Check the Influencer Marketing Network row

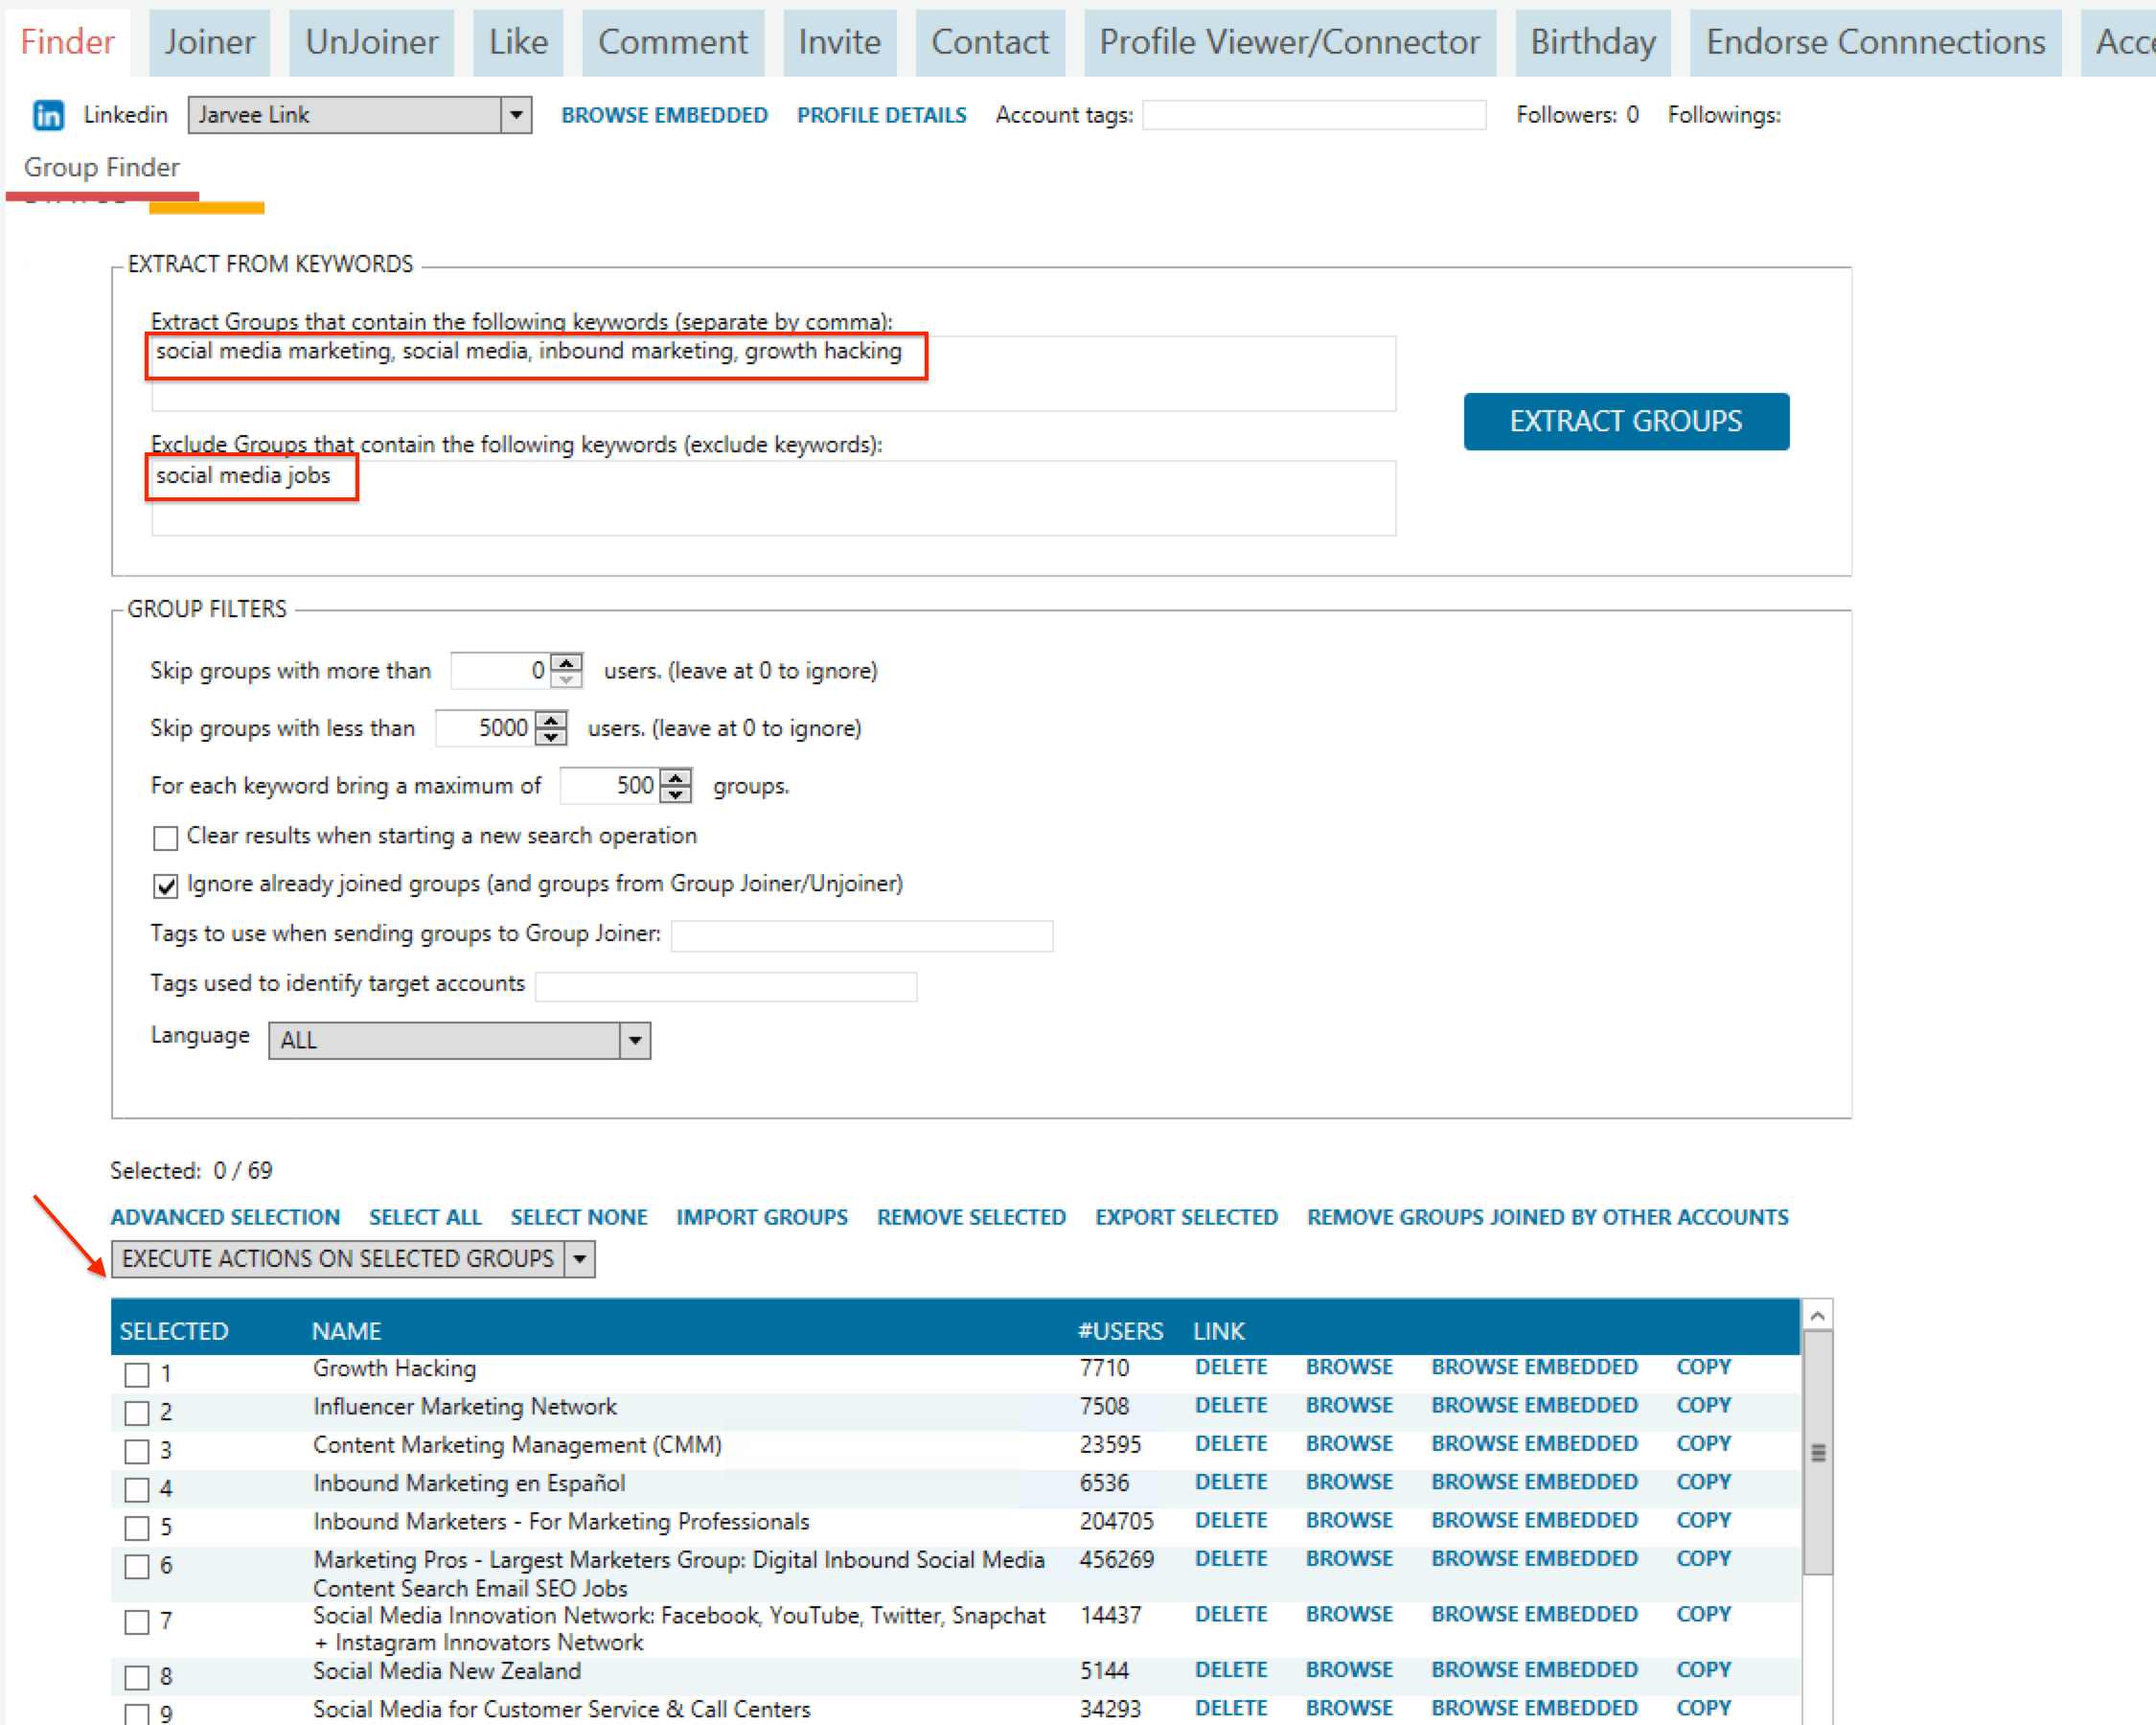point(137,1412)
